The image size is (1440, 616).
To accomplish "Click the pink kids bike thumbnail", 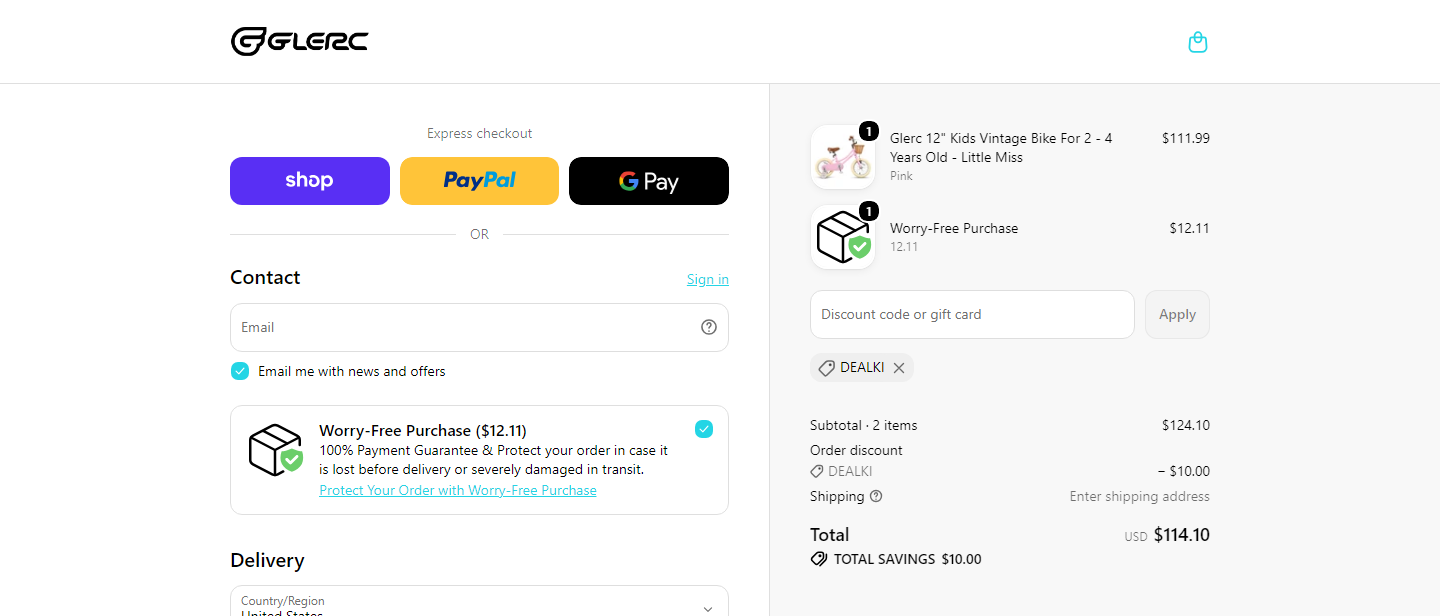I will tap(843, 157).
